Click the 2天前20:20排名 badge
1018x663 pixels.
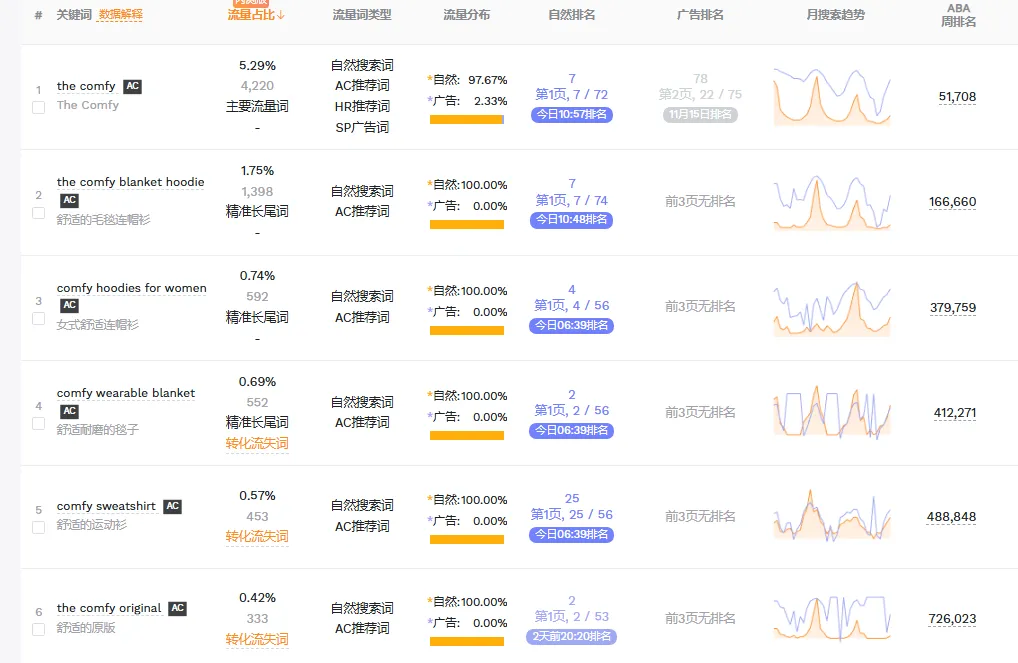(x=571, y=636)
